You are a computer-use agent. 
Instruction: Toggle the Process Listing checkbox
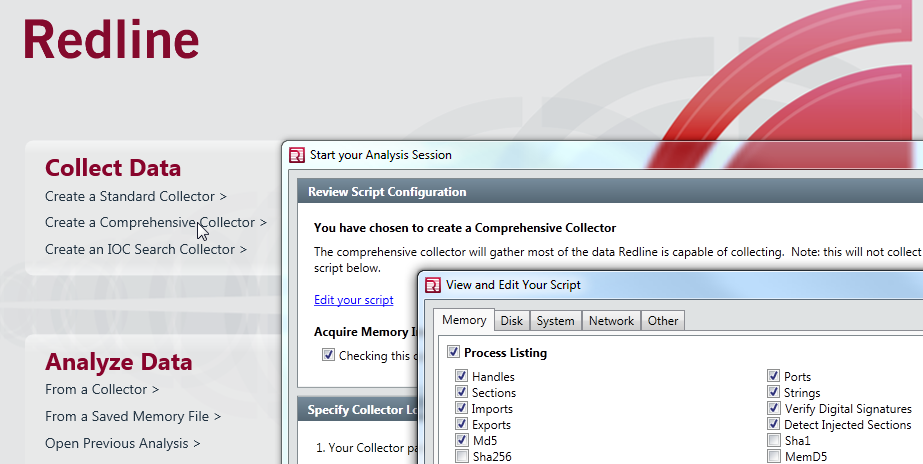(453, 352)
